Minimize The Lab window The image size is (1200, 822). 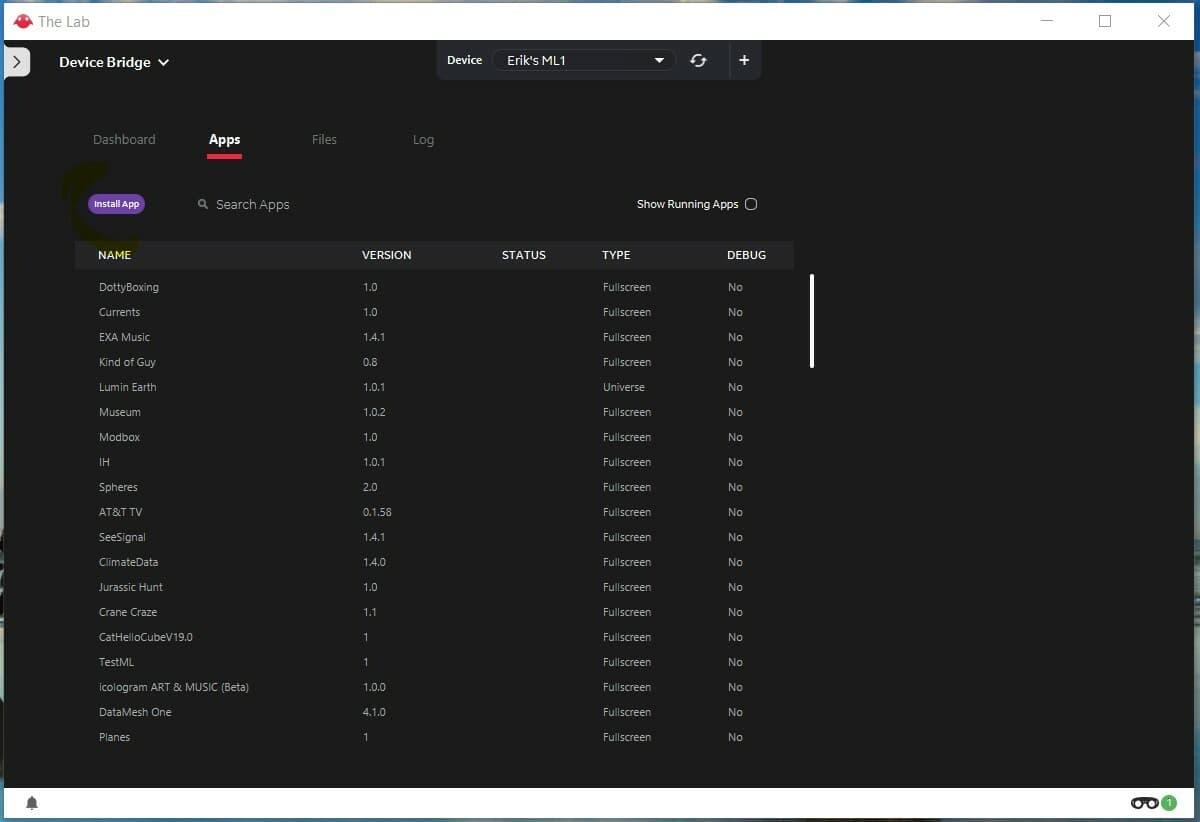click(x=1046, y=21)
